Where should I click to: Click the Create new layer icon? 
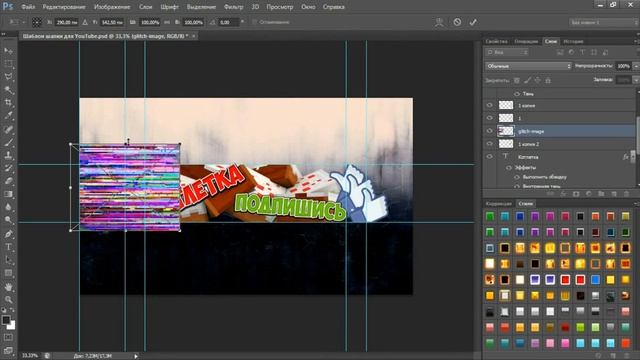(x=613, y=194)
